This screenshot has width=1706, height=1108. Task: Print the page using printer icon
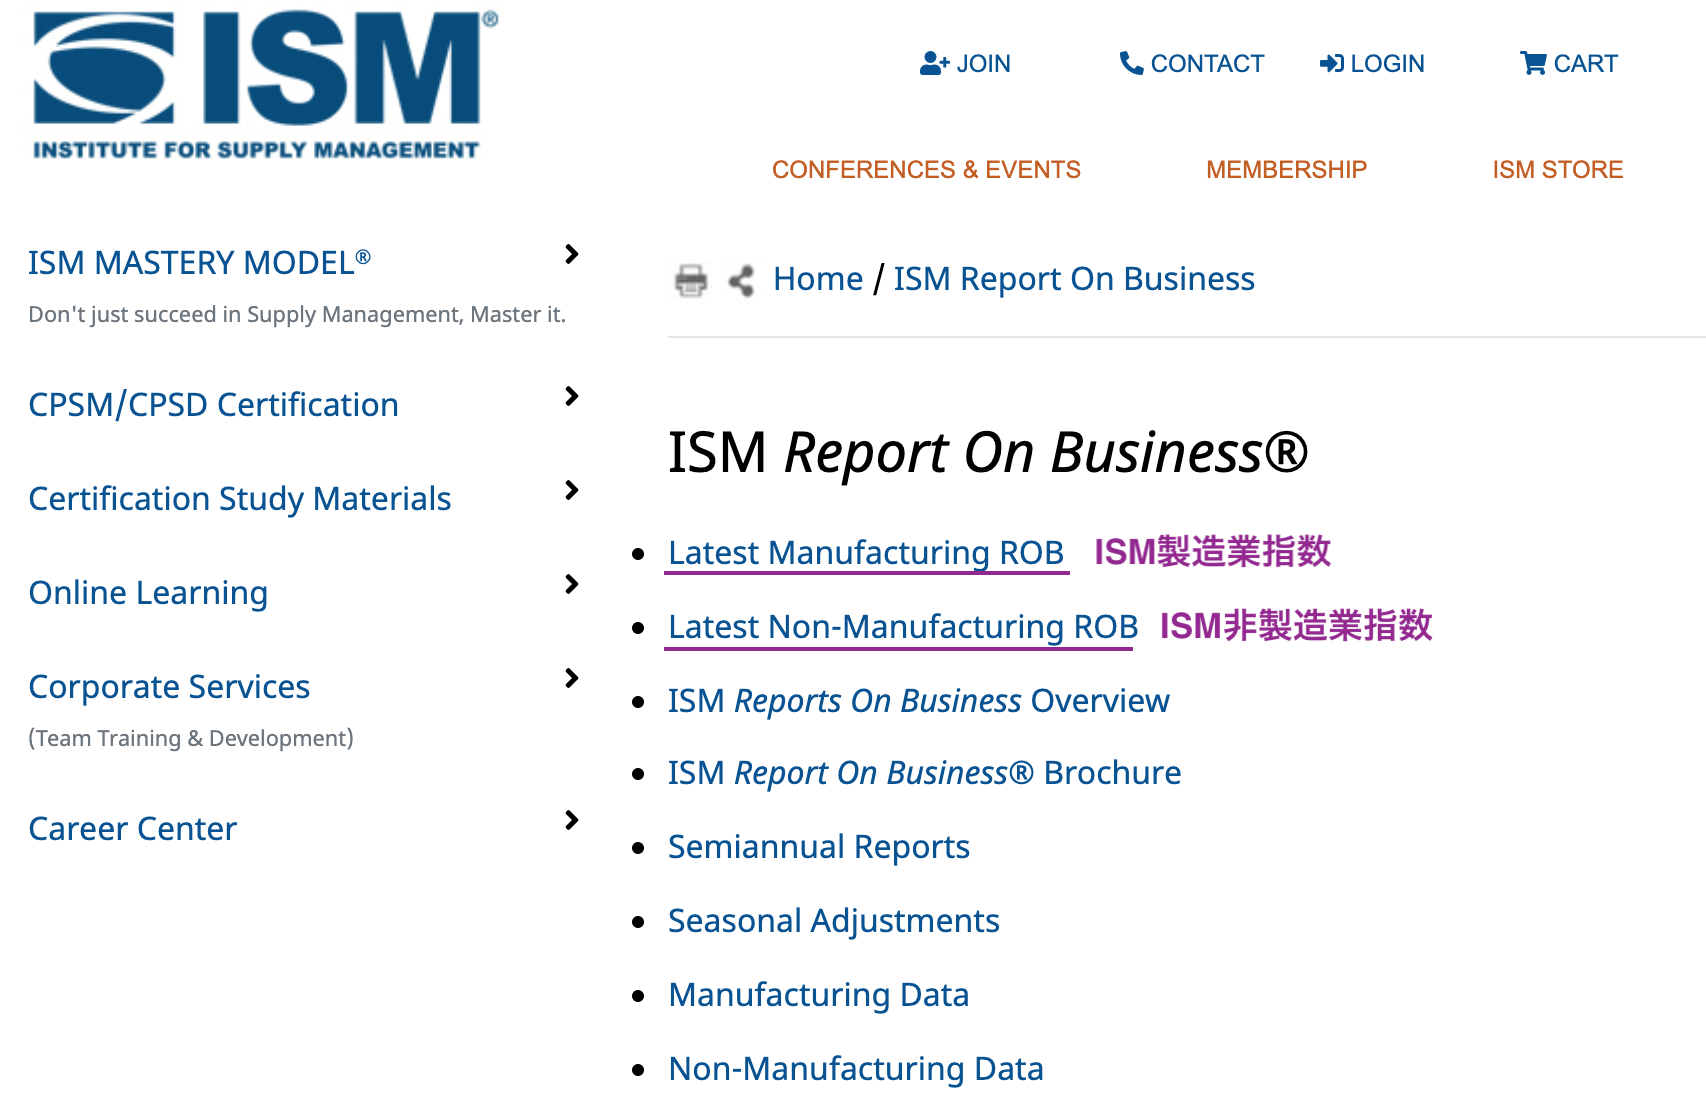coord(691,280)
